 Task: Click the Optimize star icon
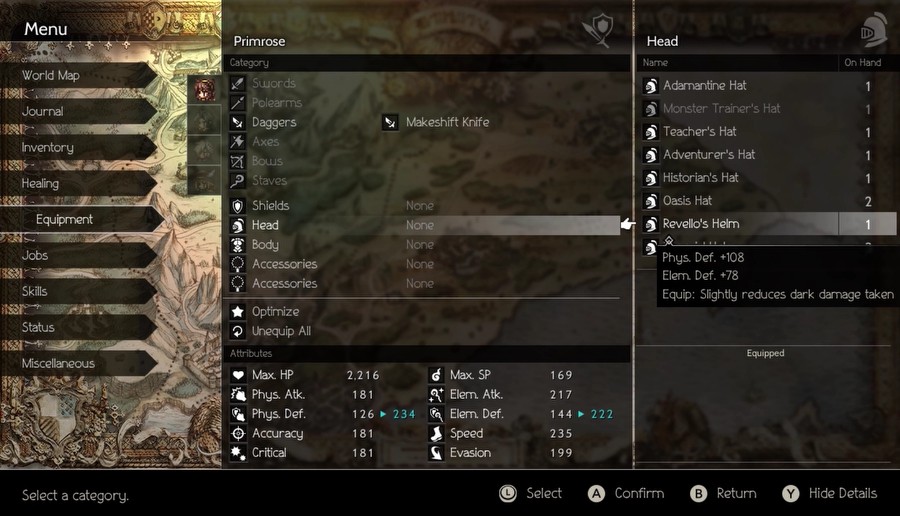[x=238, y=312]
